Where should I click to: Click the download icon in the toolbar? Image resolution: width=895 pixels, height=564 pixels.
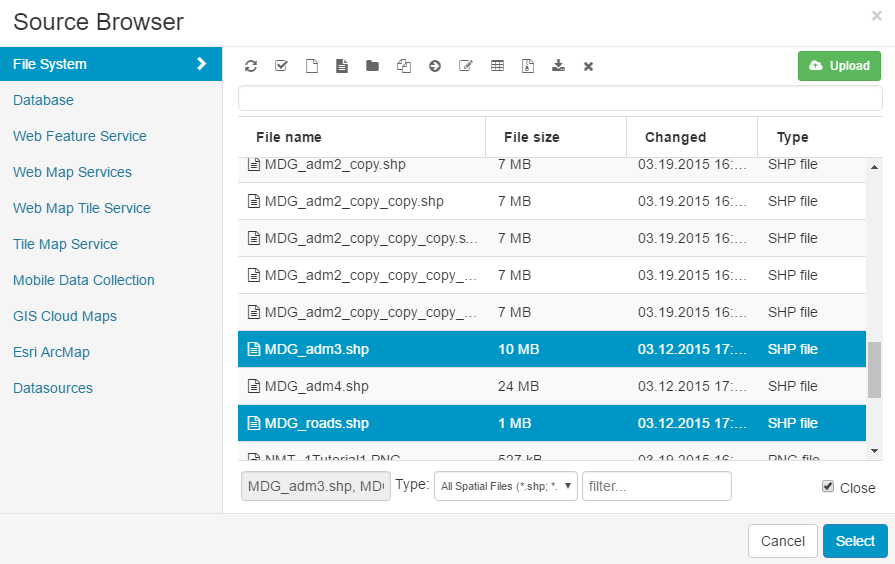point(558,66)
